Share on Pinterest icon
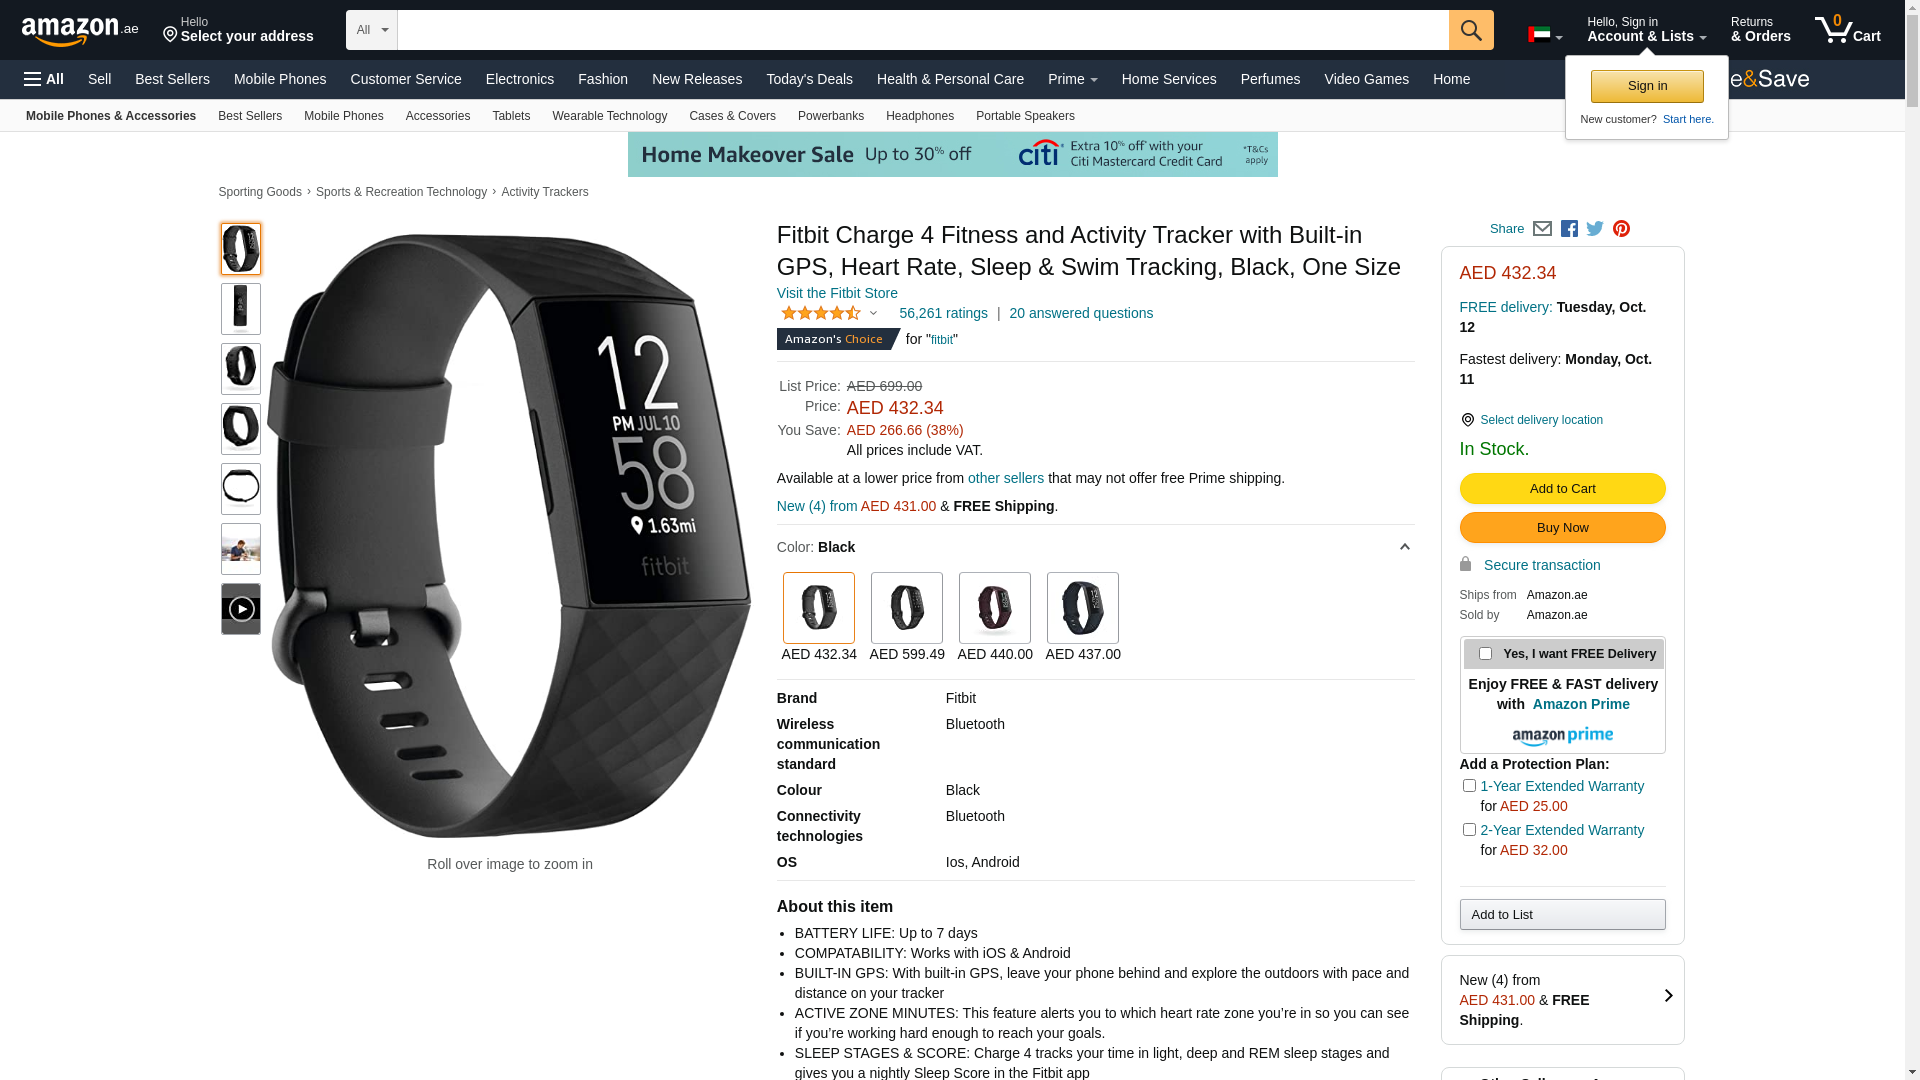This screenshot has width=1920, height=1080. pos(1621,229)
